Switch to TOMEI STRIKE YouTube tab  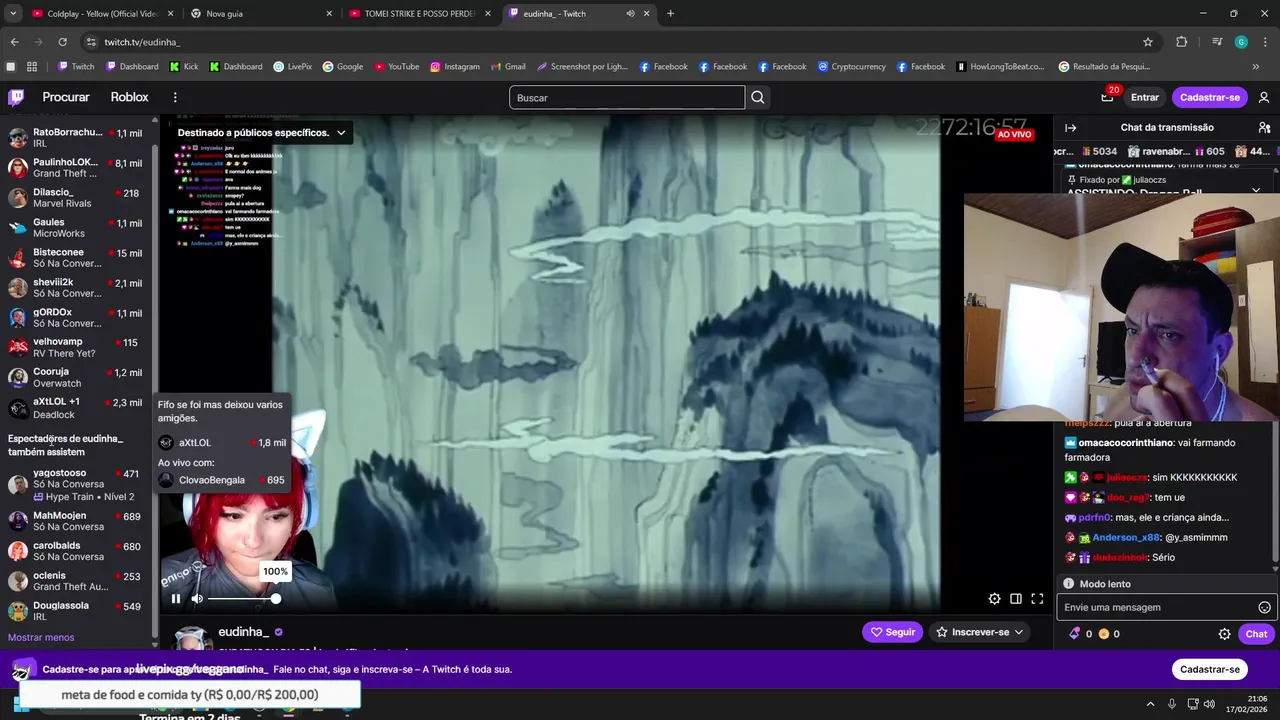pos(420,14)
